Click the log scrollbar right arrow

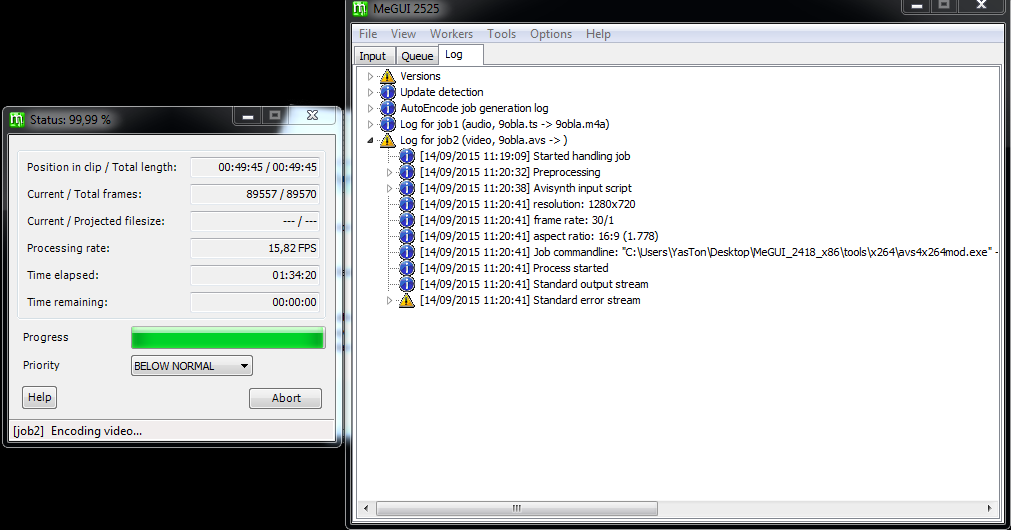point(990,508)
